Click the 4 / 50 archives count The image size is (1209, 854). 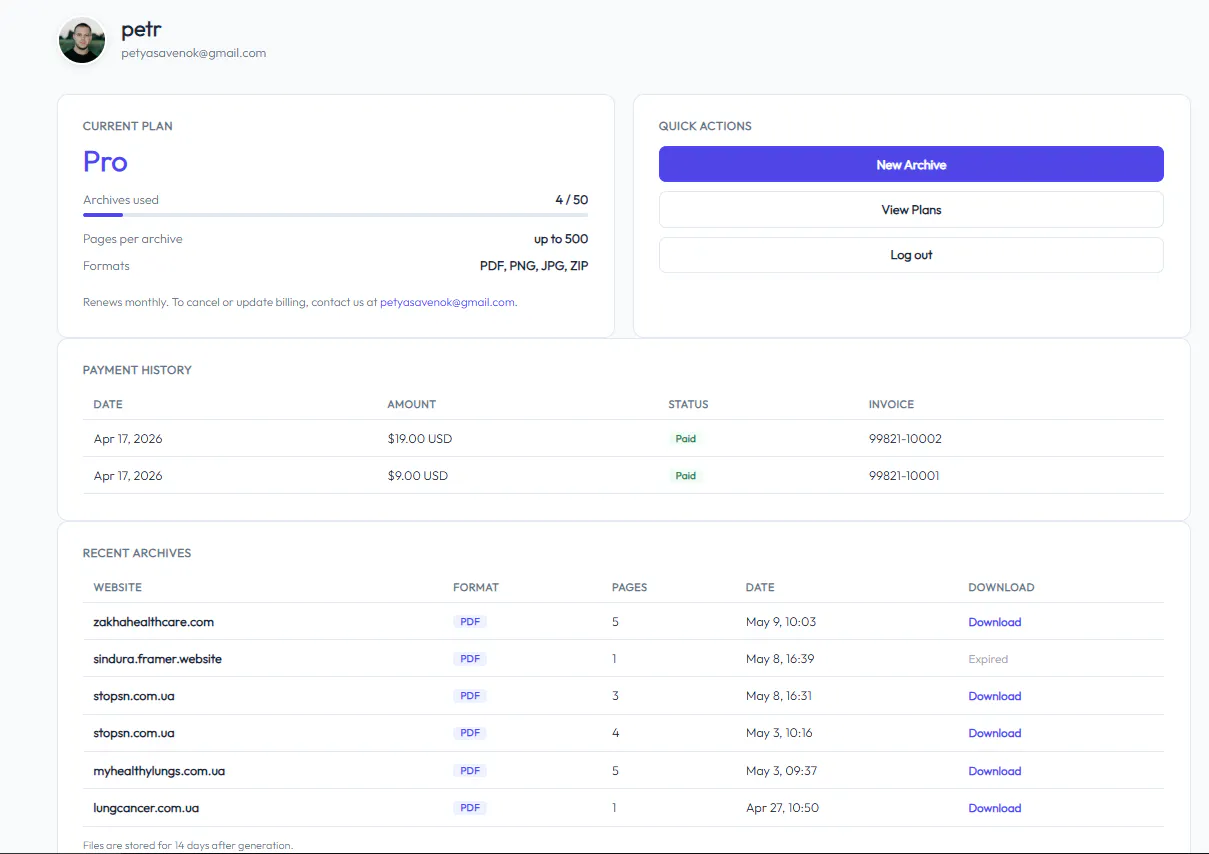[x=572, y=200]
